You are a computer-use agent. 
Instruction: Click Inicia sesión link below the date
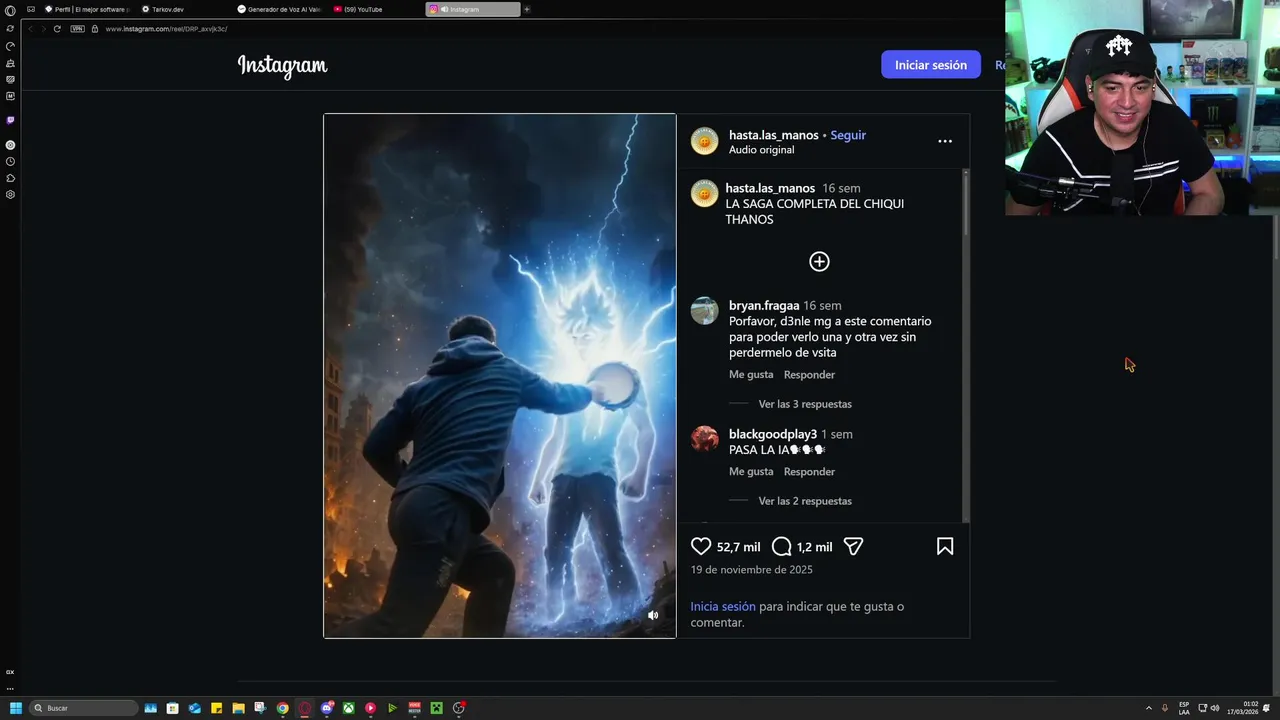[x=723, y=607]
